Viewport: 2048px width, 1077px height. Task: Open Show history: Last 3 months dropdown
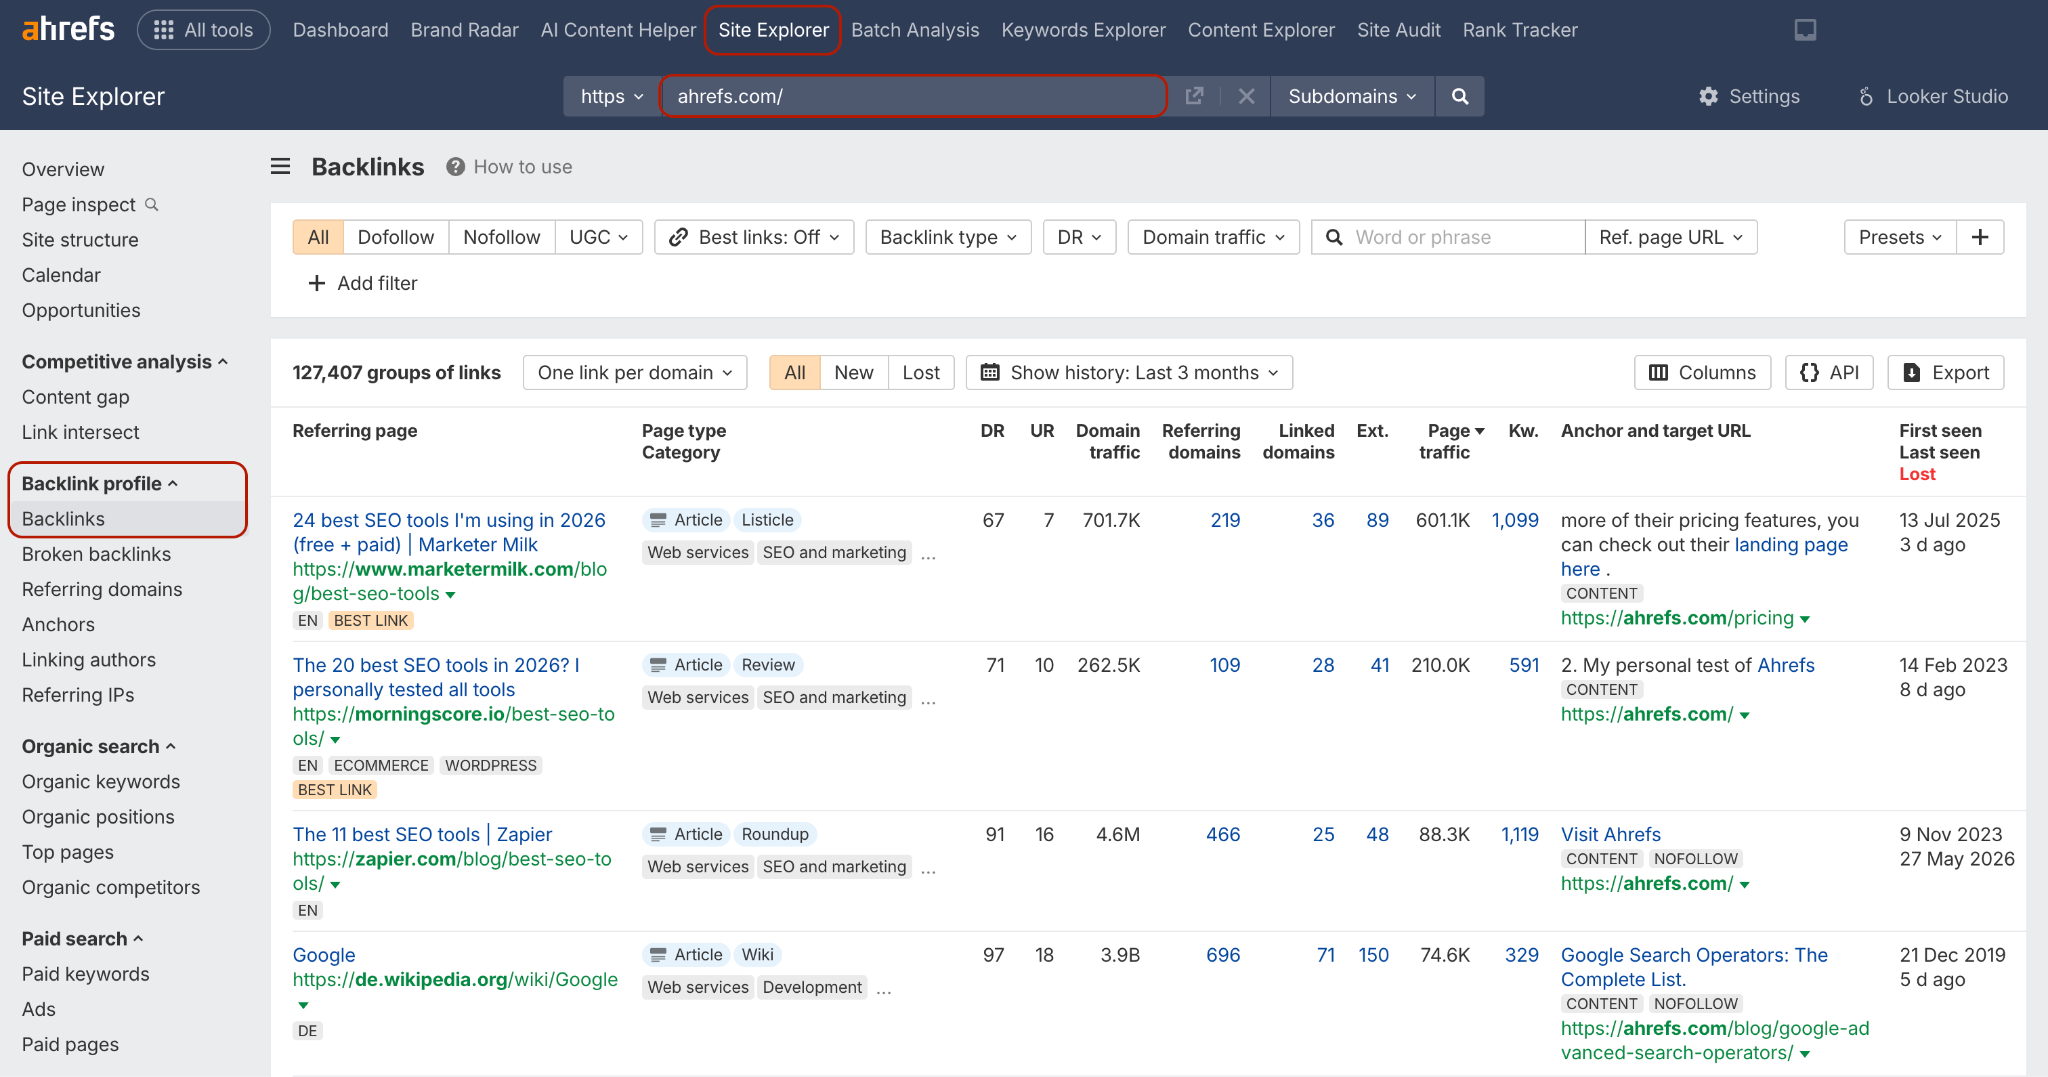1129,372
